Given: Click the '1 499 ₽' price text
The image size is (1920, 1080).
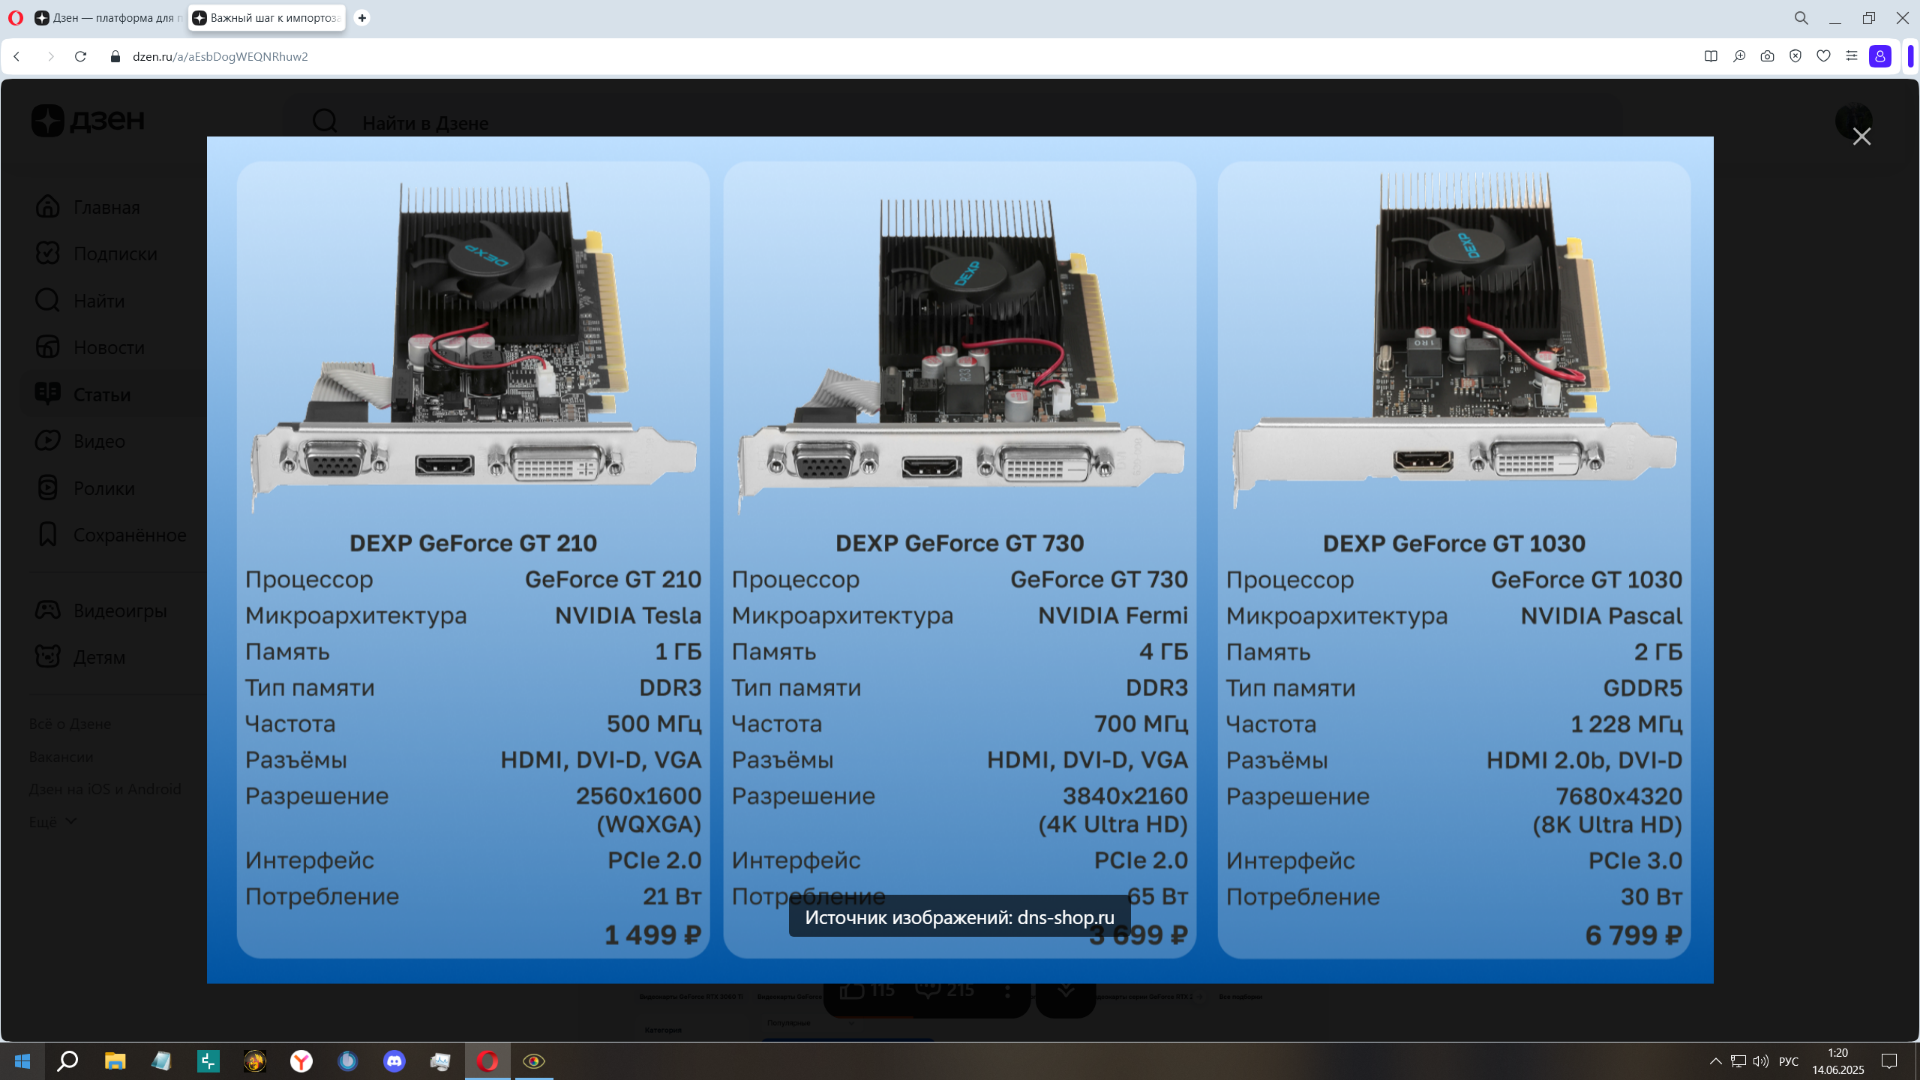Looking at the screenshot, I should (652, 935).
